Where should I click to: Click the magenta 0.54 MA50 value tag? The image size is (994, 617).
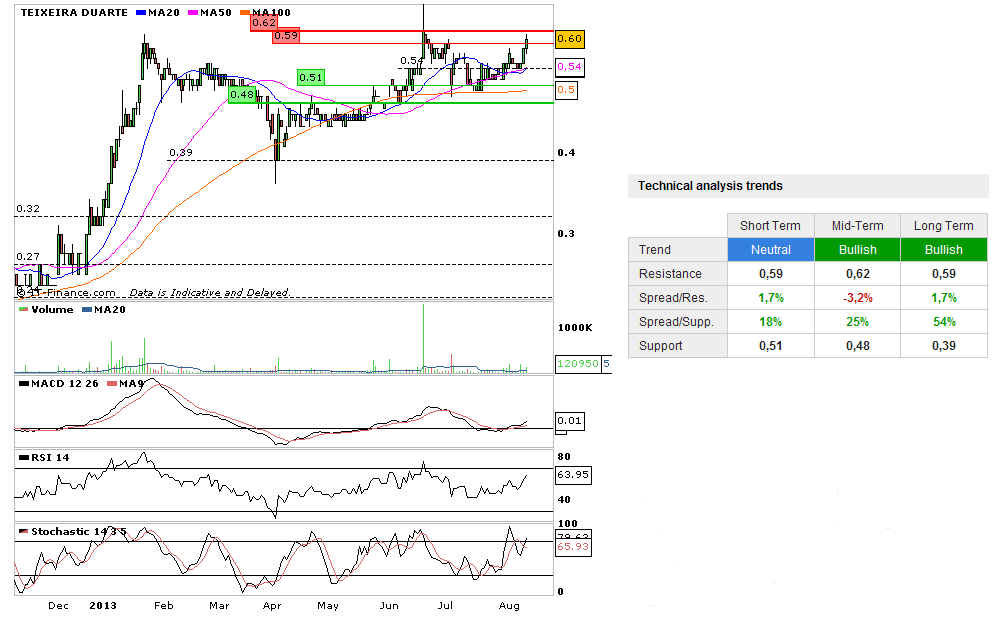pyautogui.click(x=569, y=67)
